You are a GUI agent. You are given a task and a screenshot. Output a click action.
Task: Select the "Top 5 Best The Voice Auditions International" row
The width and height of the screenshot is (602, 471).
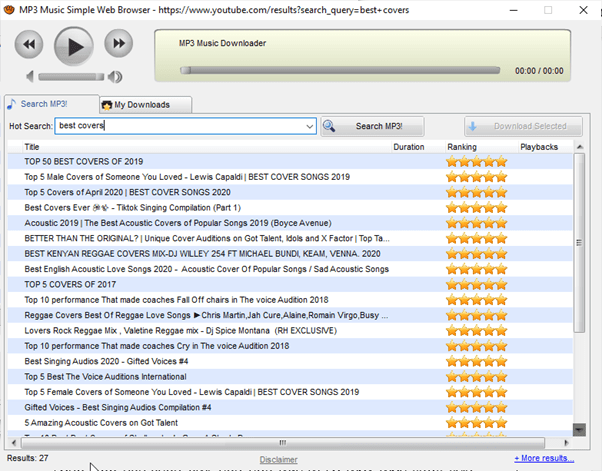[x=290, y=377]
